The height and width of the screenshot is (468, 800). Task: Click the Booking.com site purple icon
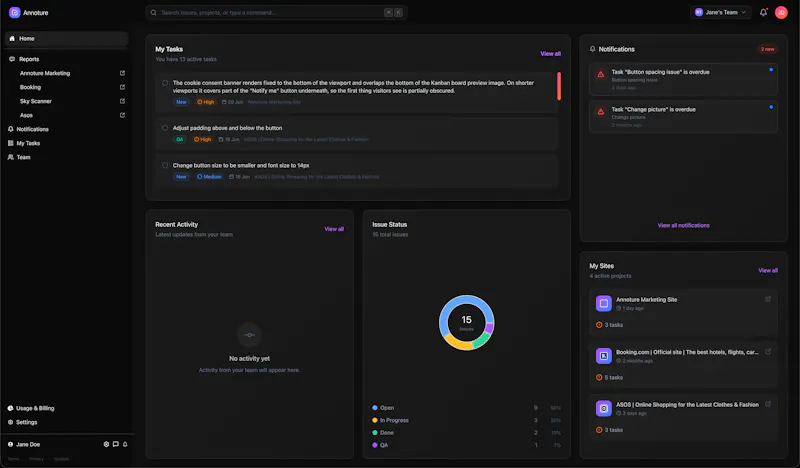tap(604, 356)
